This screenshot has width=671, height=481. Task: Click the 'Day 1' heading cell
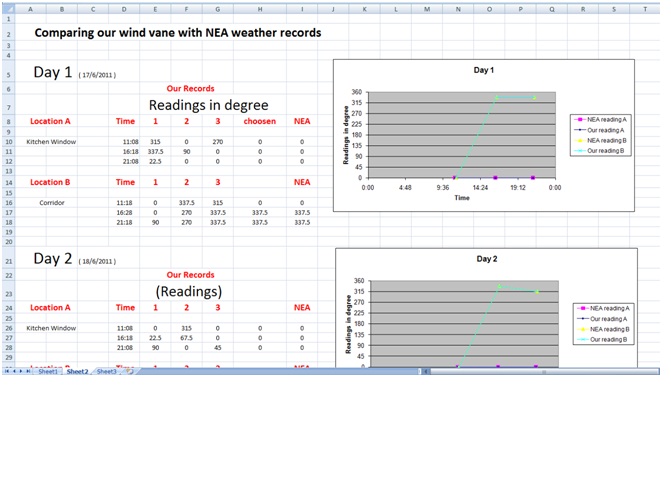pyautogui.click(x=53, y=72)
